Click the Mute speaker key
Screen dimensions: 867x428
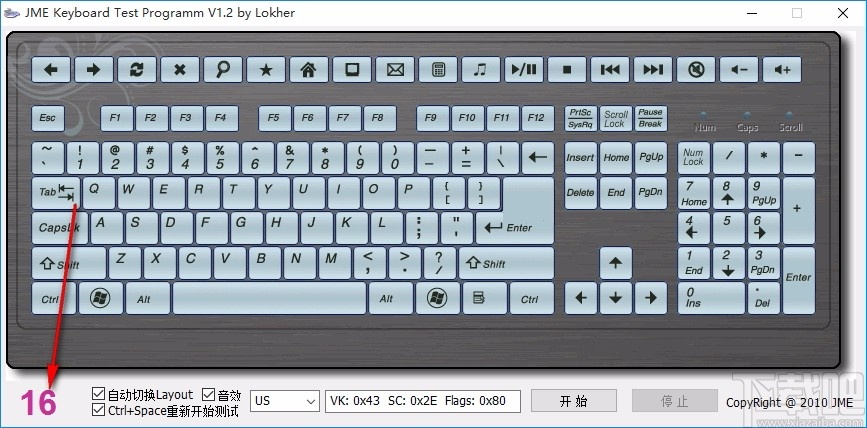(696, 70)
